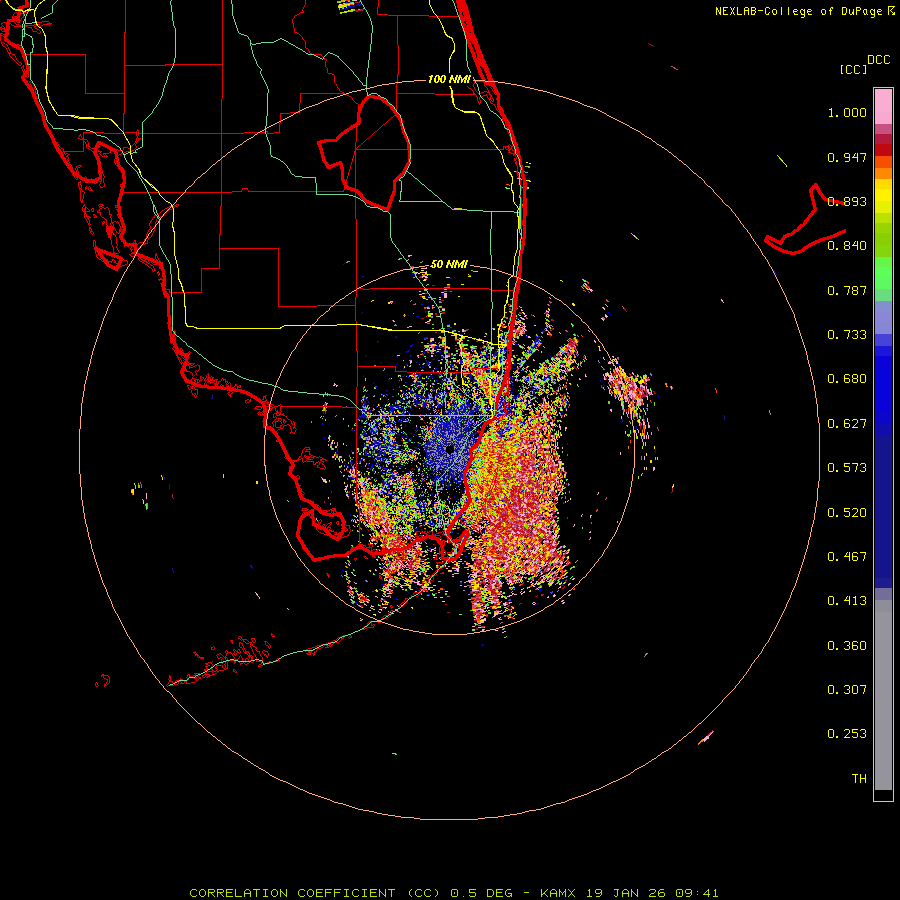Click the 0.680 scale value
900x900 pixels.
tap(847, 379)
